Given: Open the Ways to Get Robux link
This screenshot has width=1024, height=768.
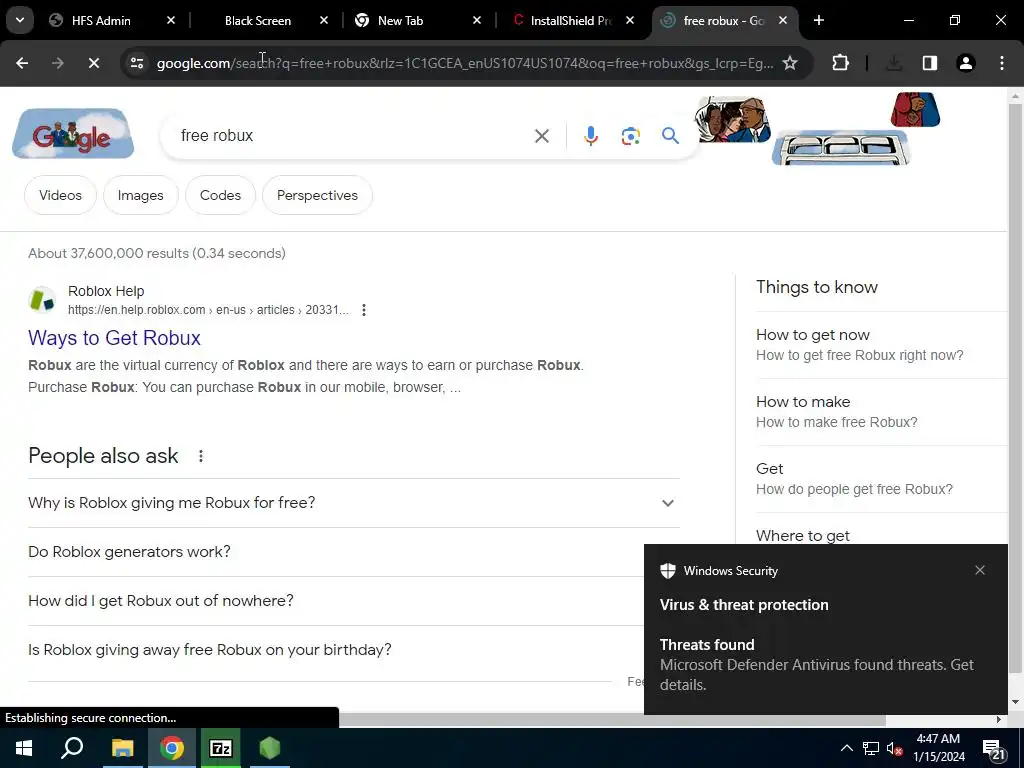Looking at the screenshot, I should (x=114, y=338).
